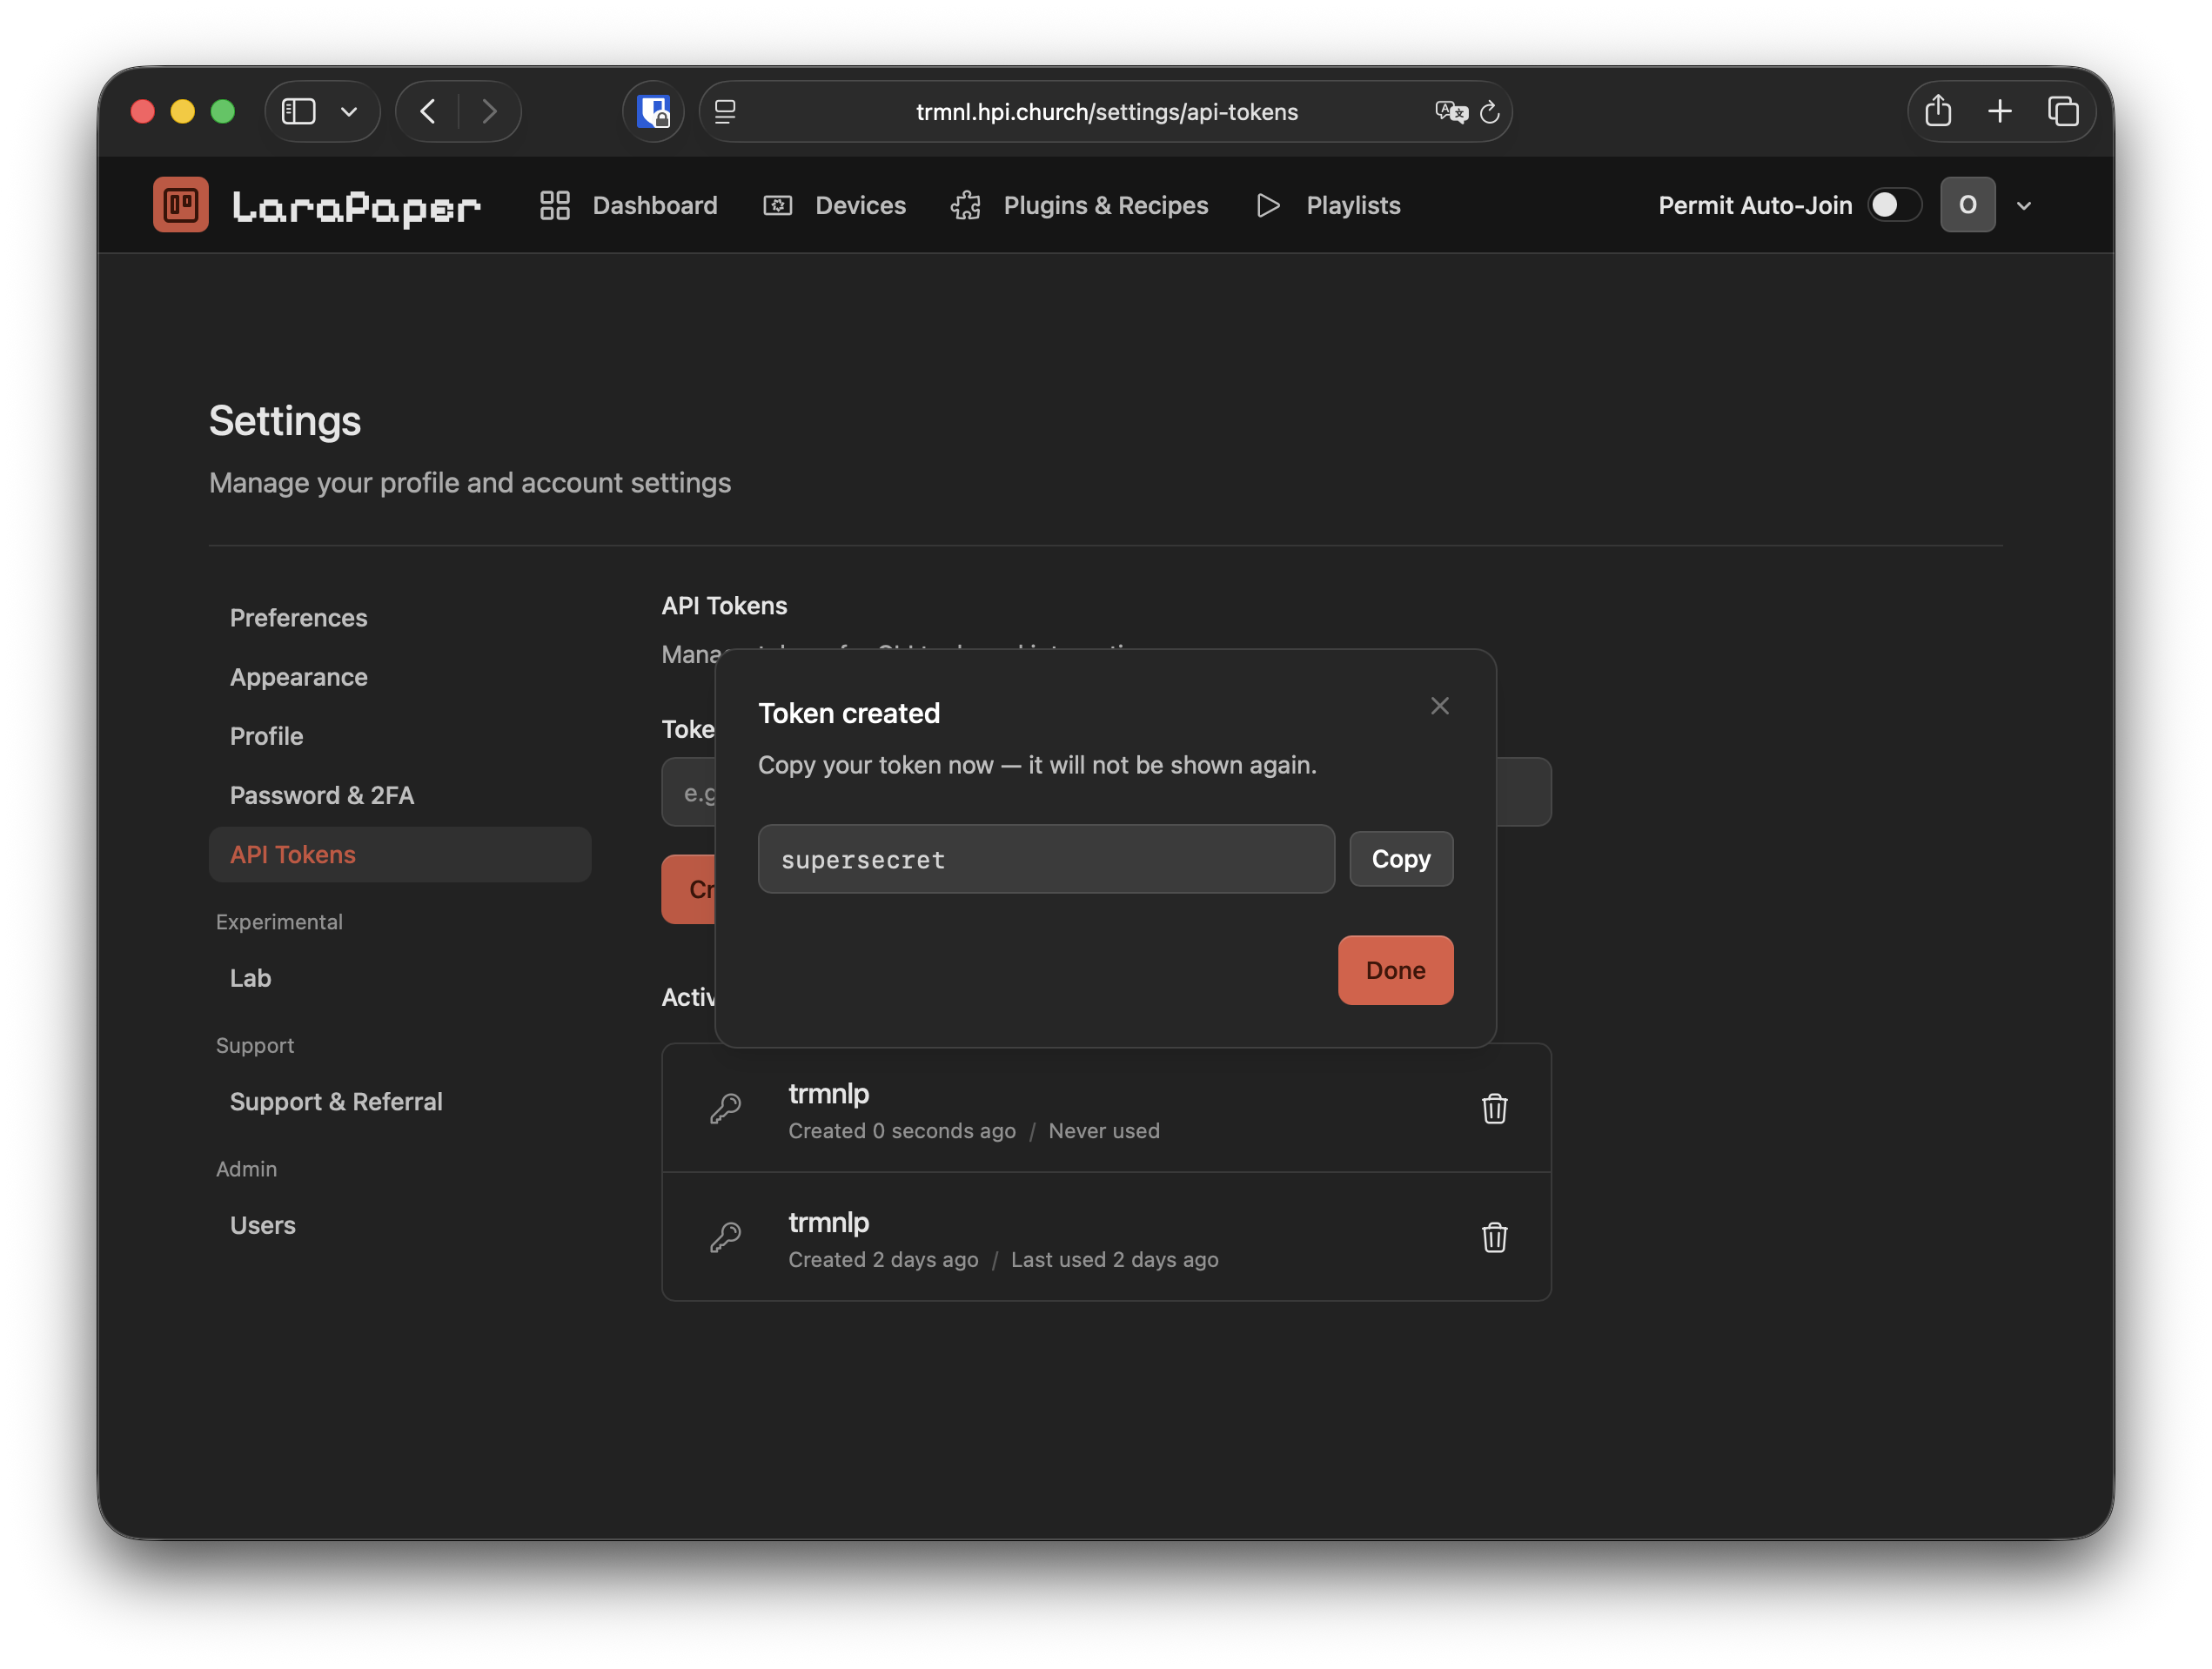Click the 'Settings' page heading
This screenshot has width=2212, height=1669.
point(285,421)
